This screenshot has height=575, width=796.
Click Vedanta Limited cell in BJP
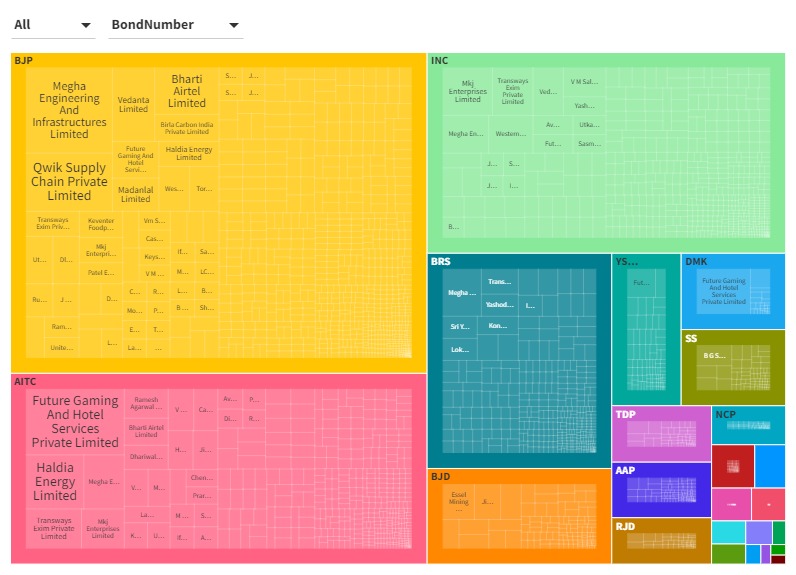(134, 105)
